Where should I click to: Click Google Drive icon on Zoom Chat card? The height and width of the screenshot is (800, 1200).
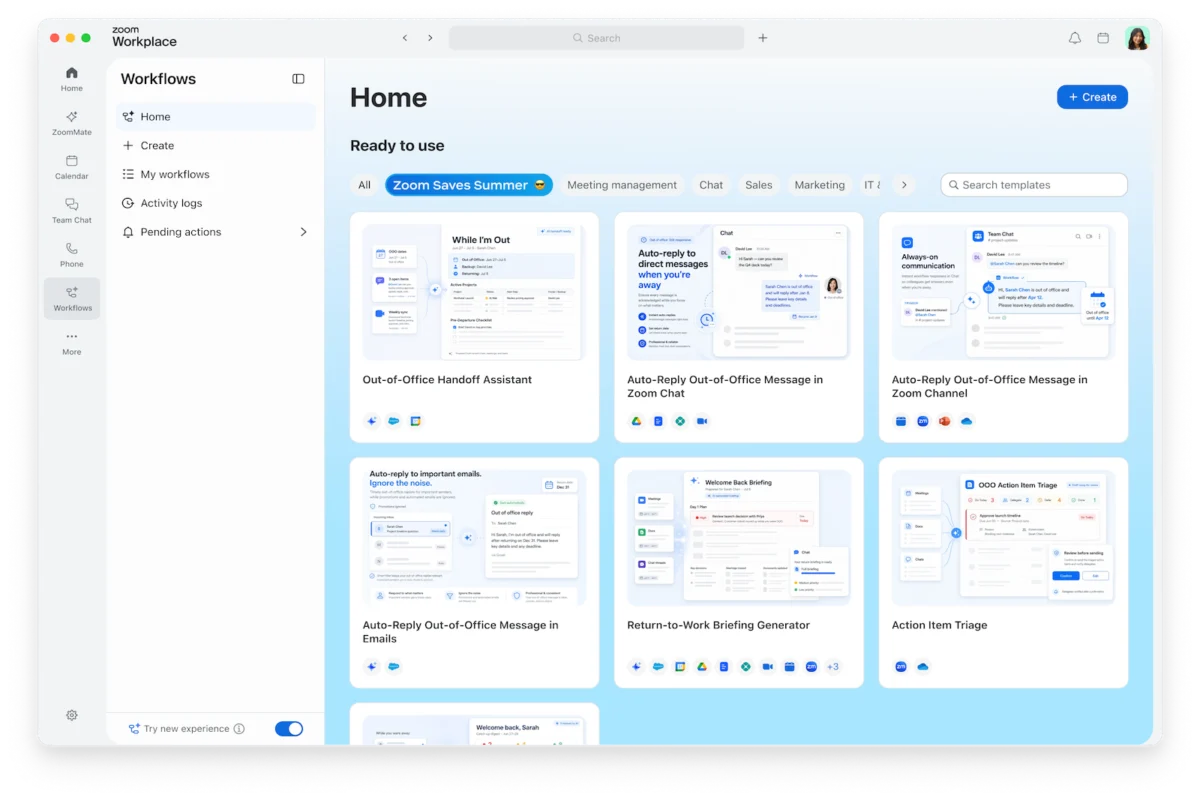636,421
